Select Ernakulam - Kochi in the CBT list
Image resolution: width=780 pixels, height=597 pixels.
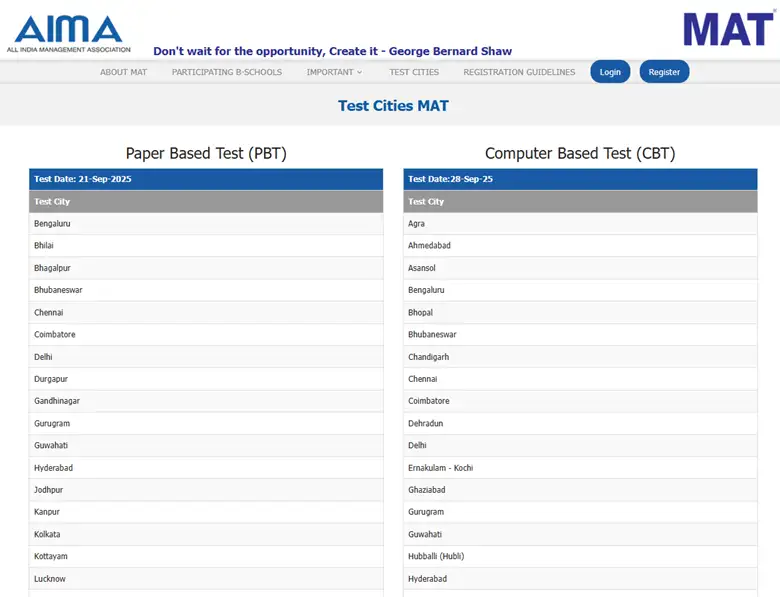(580, 468)
